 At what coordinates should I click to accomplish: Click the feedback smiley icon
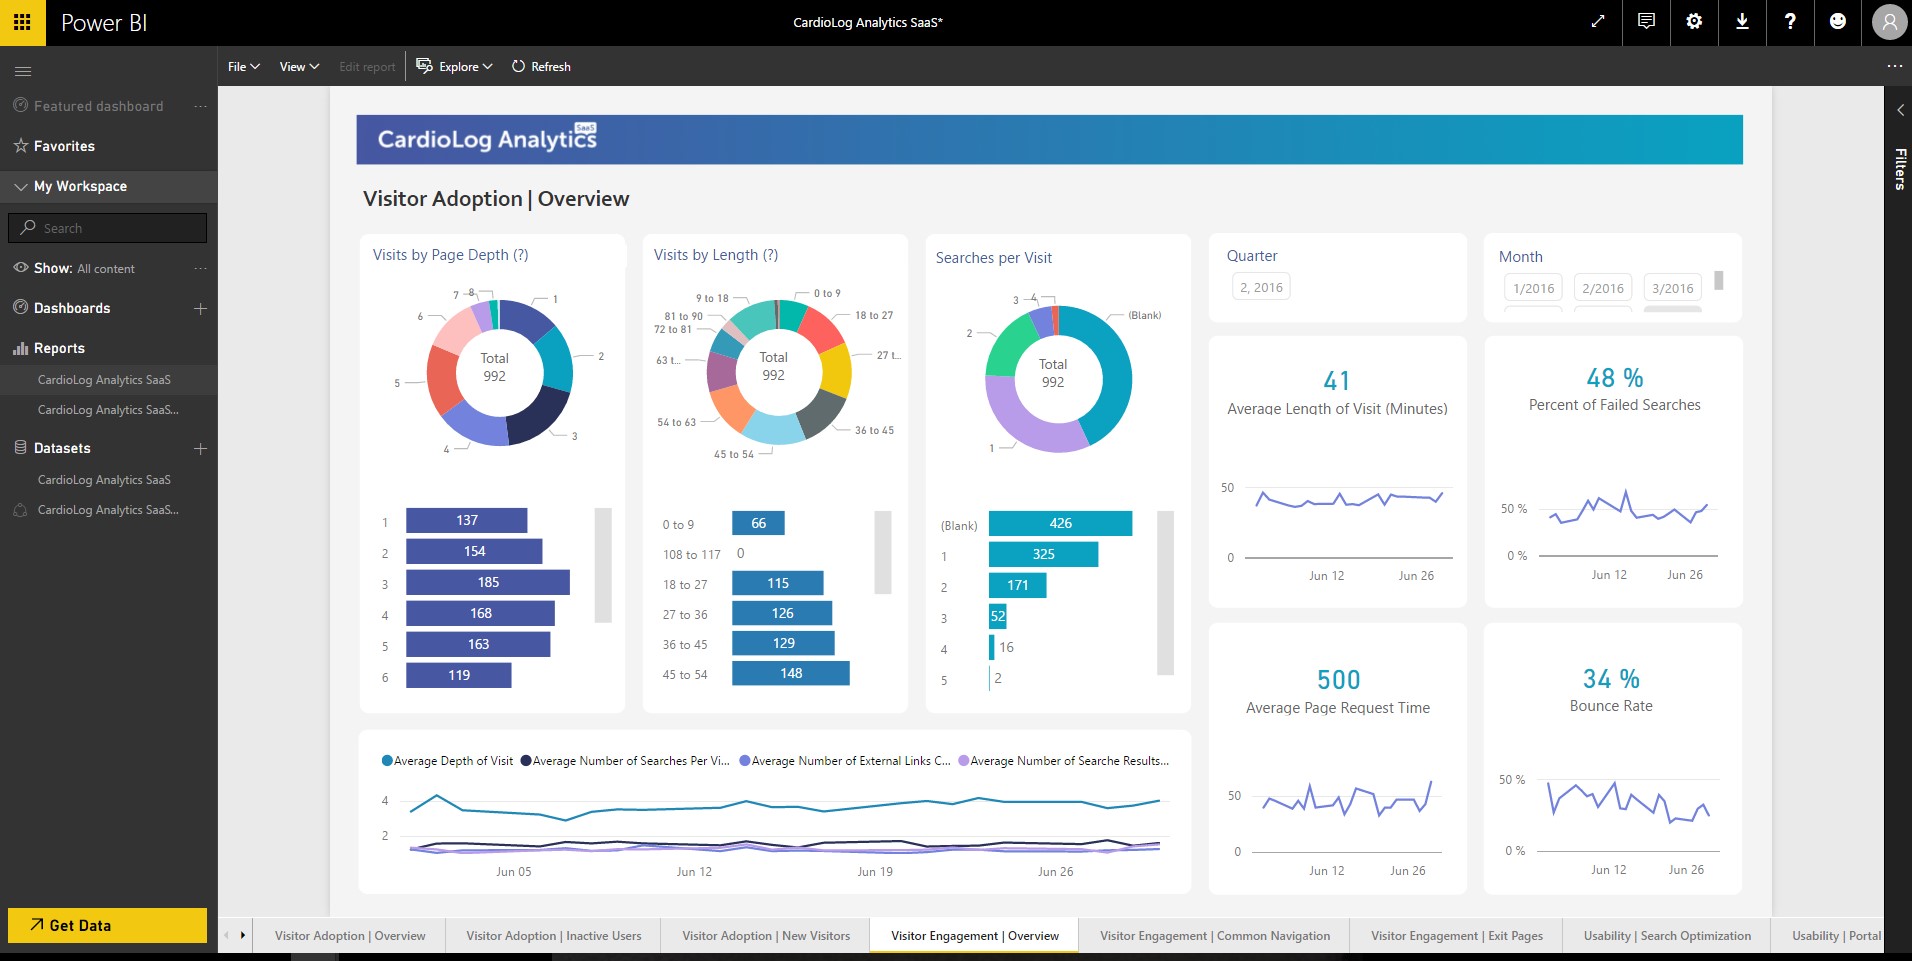coord(1838,21)
